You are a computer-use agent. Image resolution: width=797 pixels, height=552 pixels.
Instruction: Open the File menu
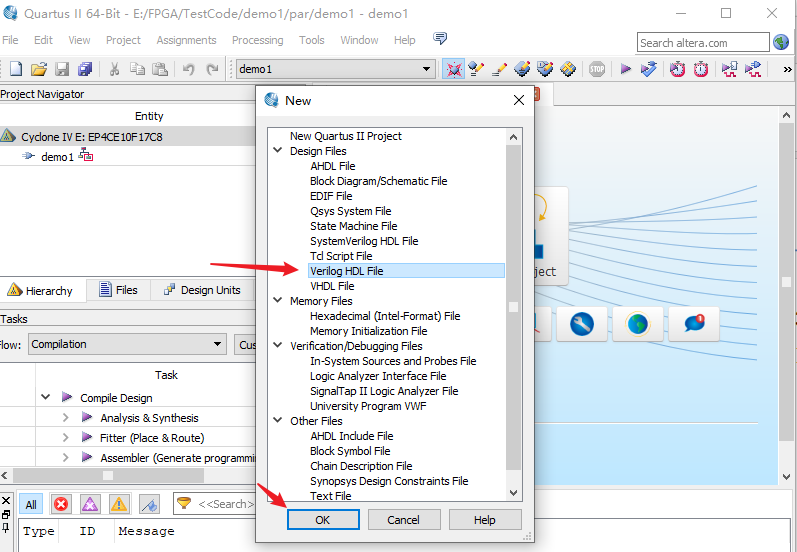pos(10,40)
